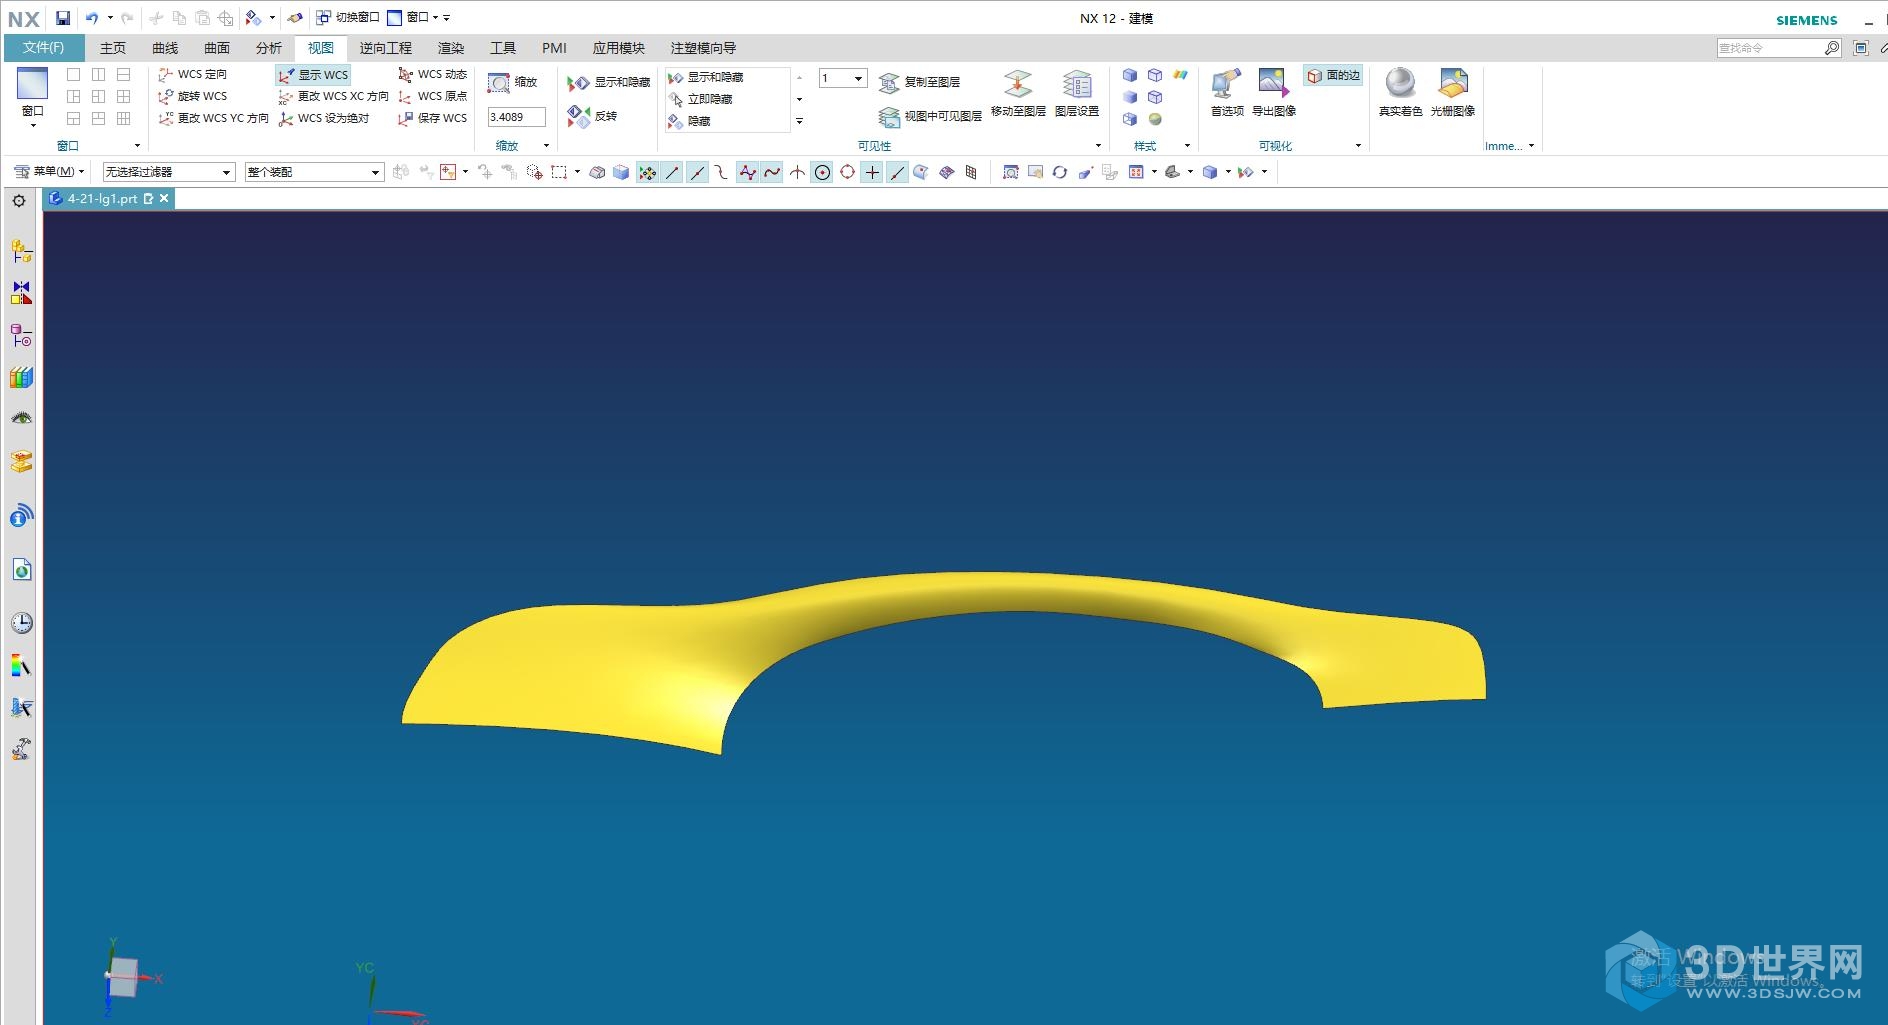The image size is (1888, 1025).
Task: Click 更改 WCS XC 方向 command
Action: click(x=333, y=96)
